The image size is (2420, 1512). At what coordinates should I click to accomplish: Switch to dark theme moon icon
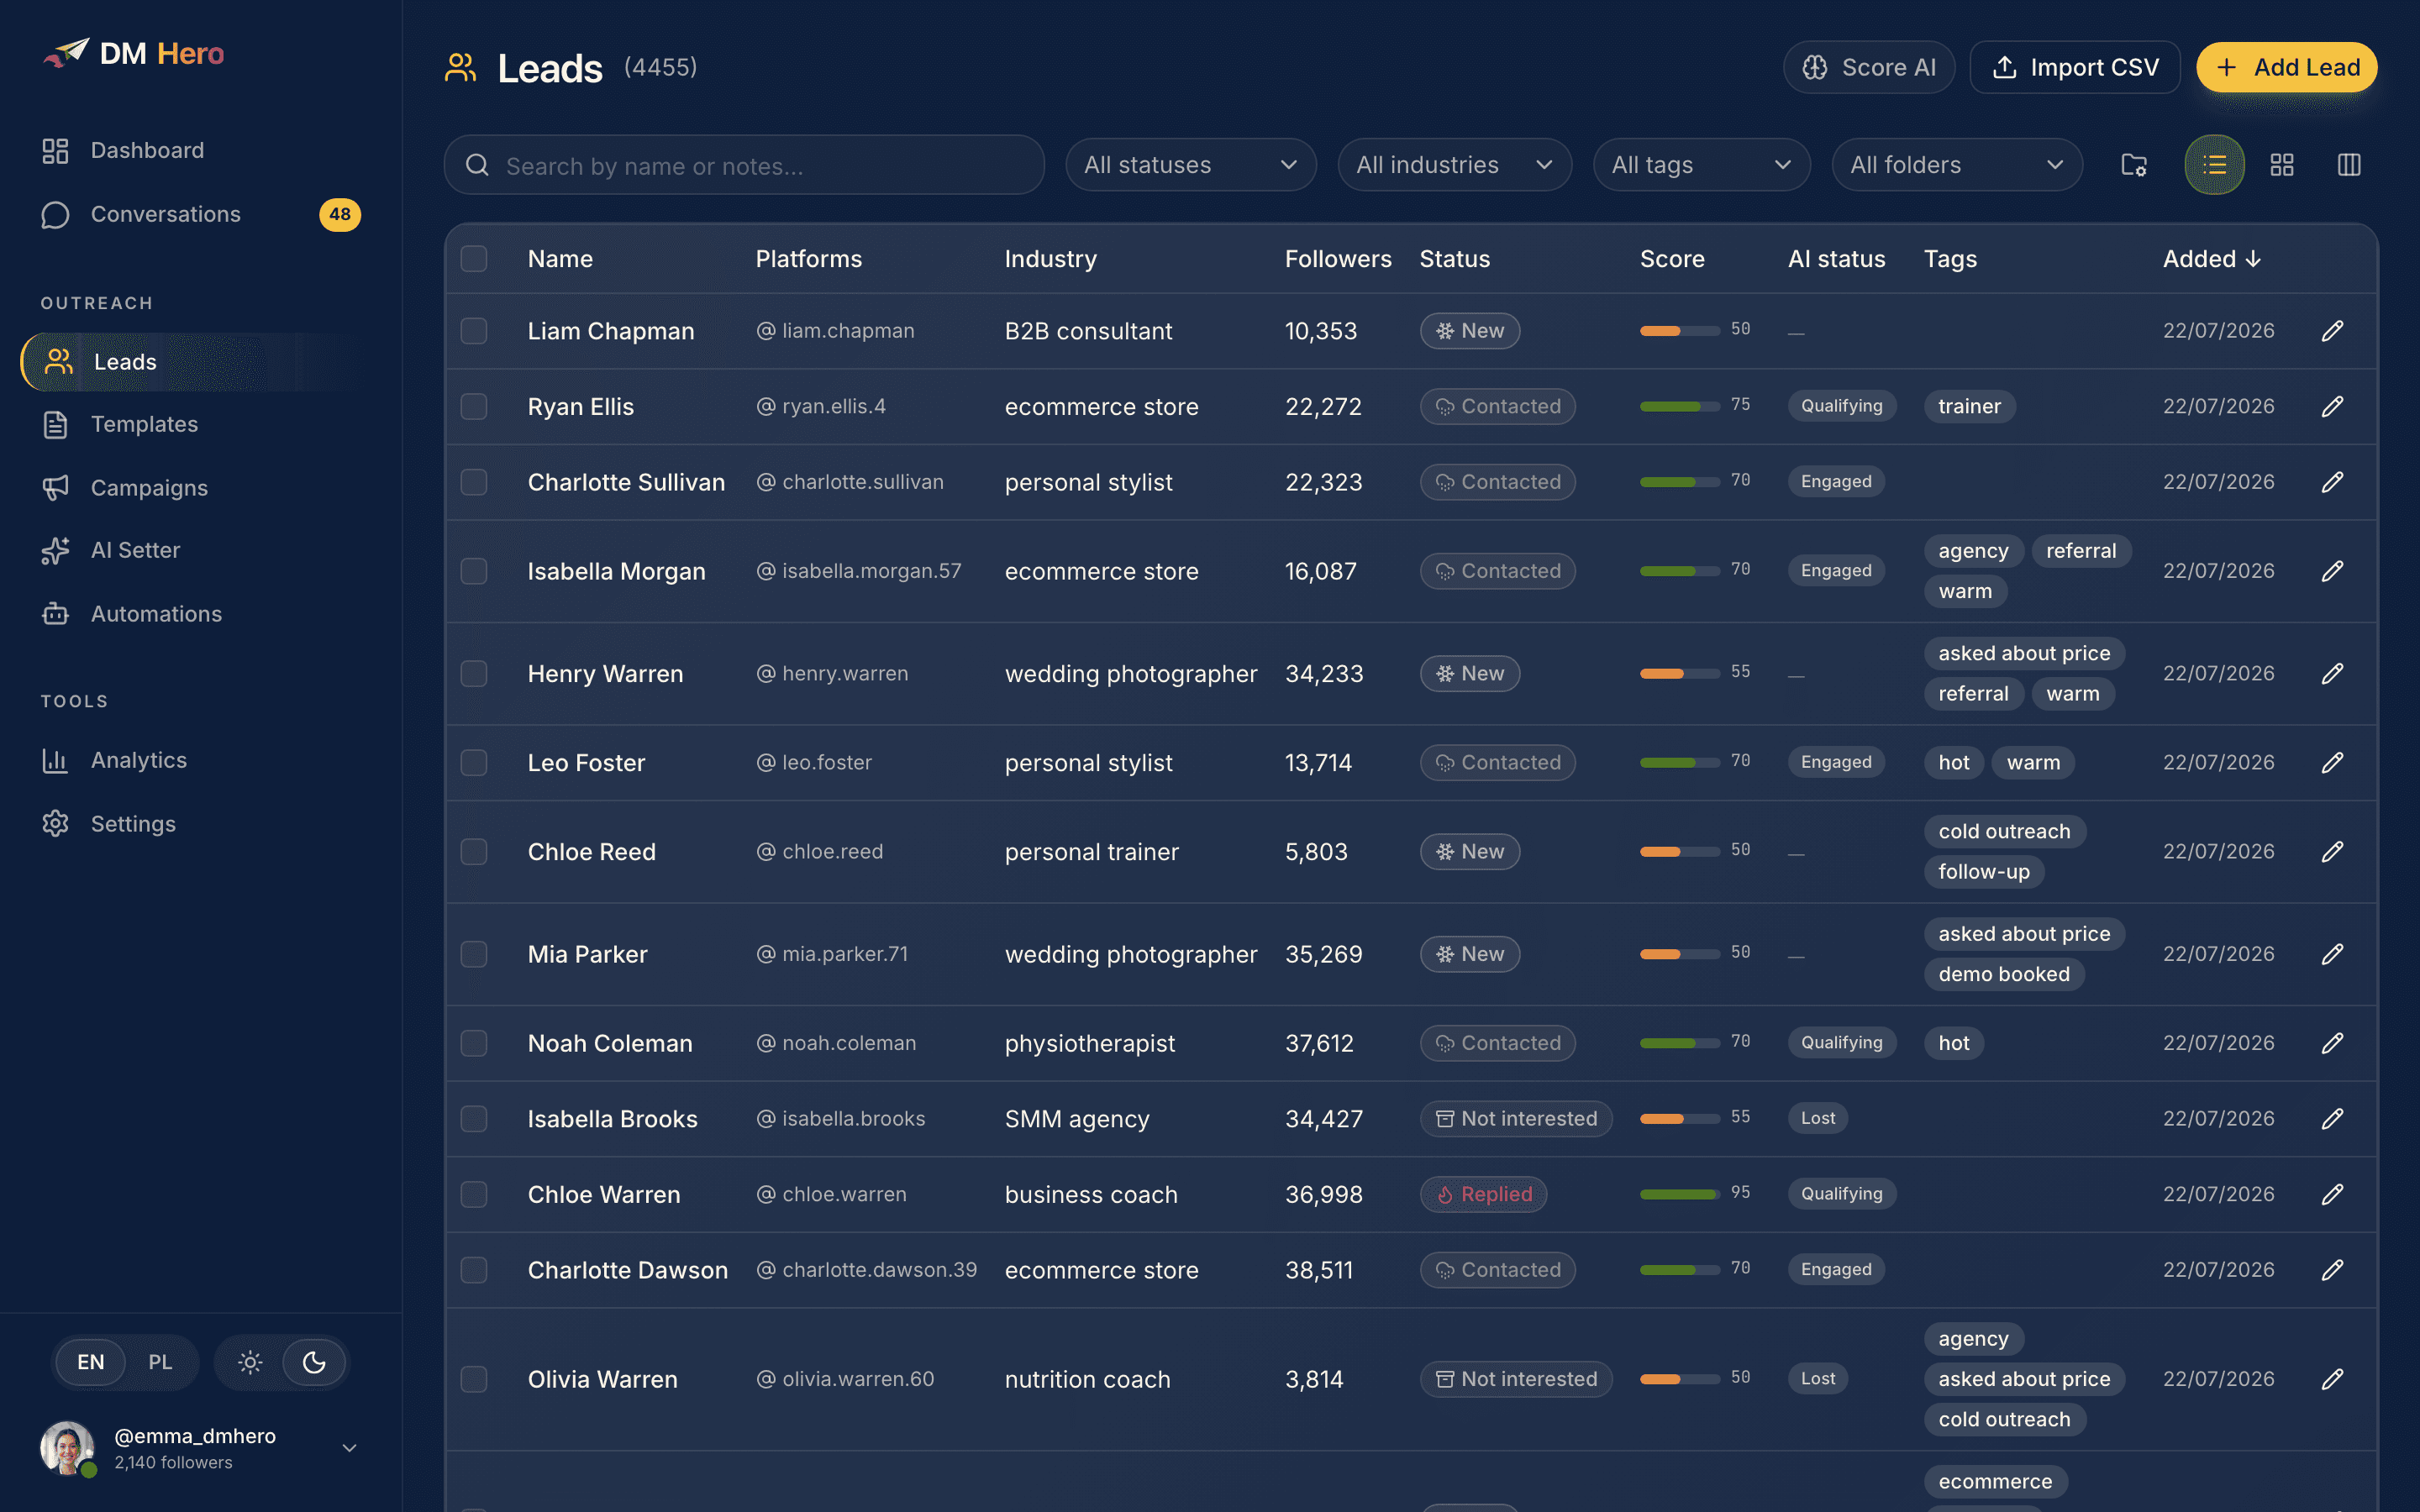point(314,1362)
